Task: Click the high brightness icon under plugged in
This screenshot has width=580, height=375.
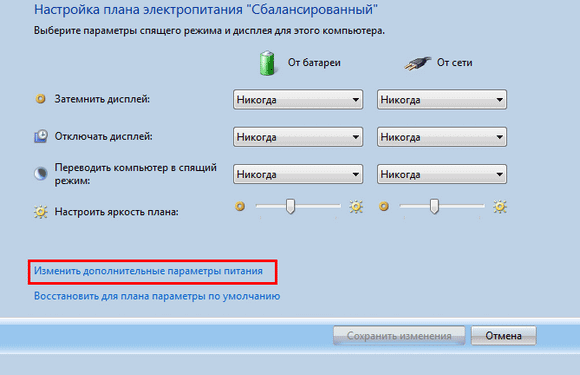Action: click(x=500, y=206)
